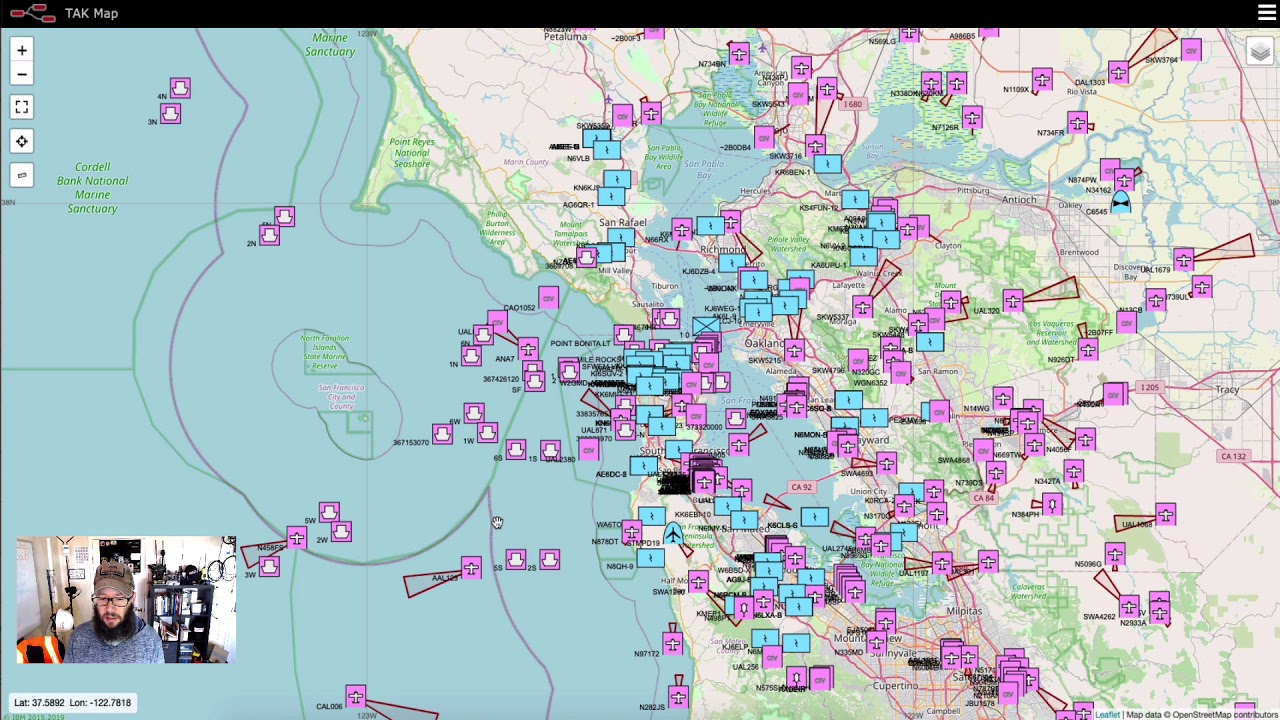Select the N458FS aircraft marker

pos(296,540)
